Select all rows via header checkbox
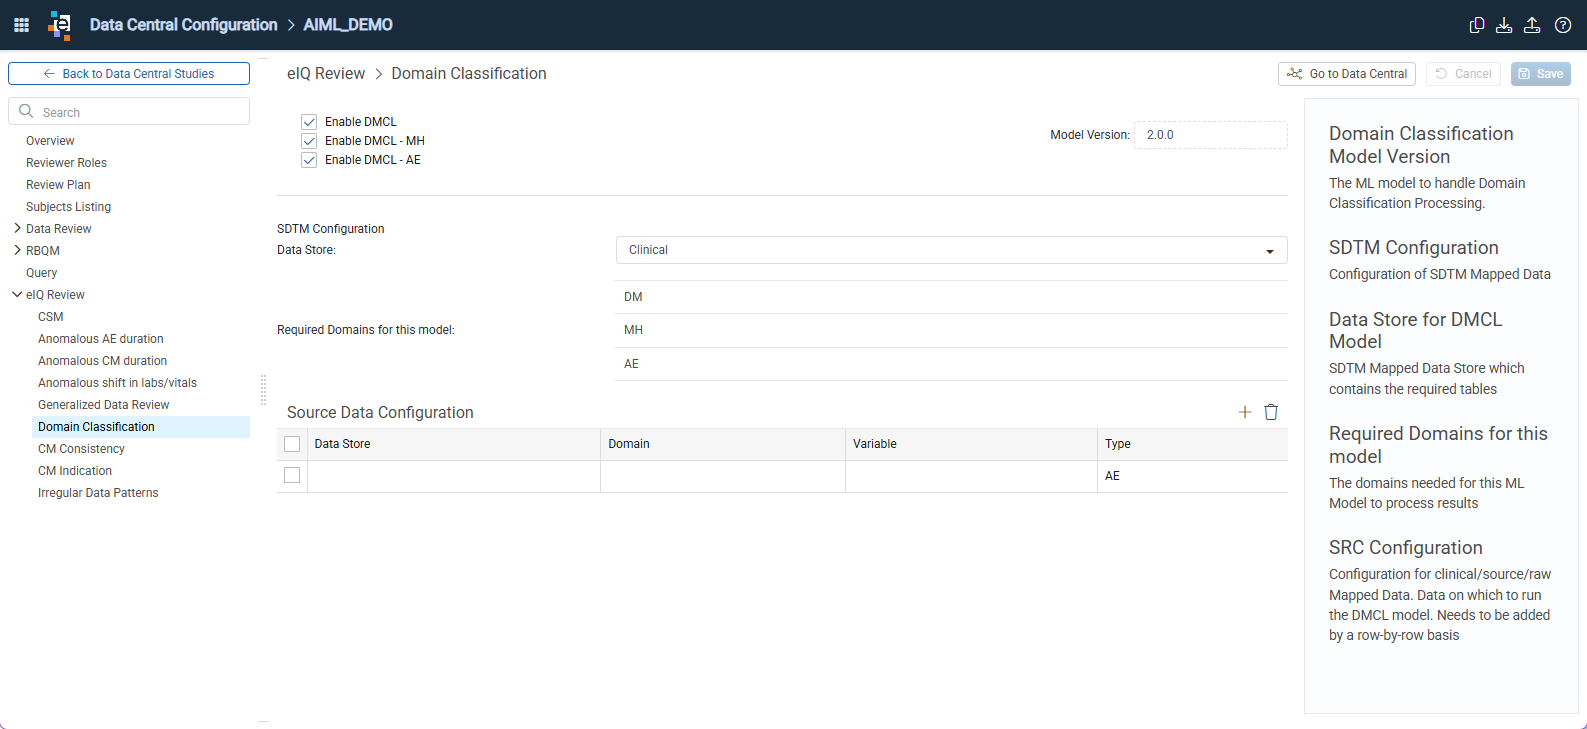The width and height of the screenshot is (1587, 729). (292, 444)
